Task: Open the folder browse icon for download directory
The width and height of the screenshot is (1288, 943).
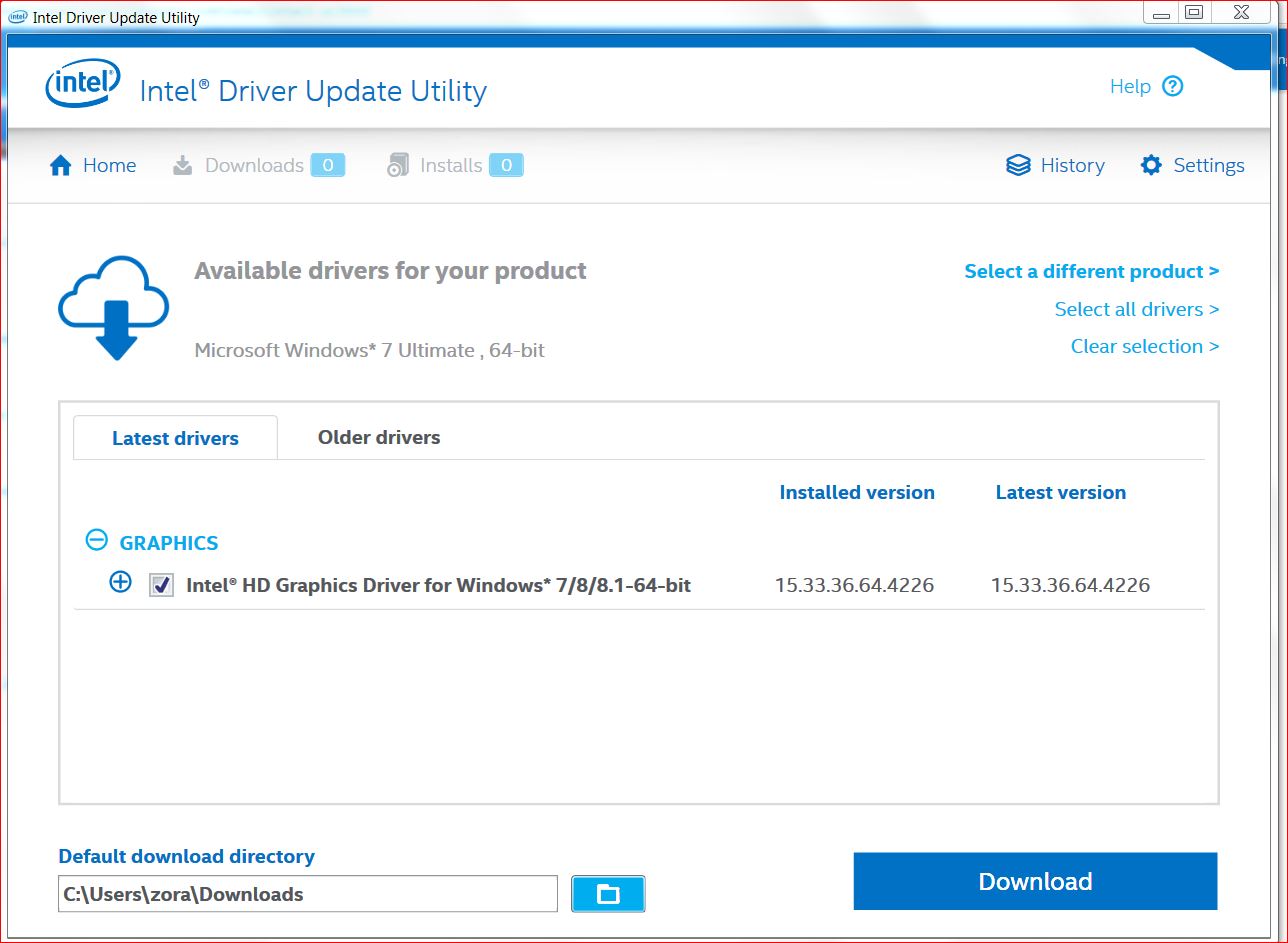Action: point(607,893)
